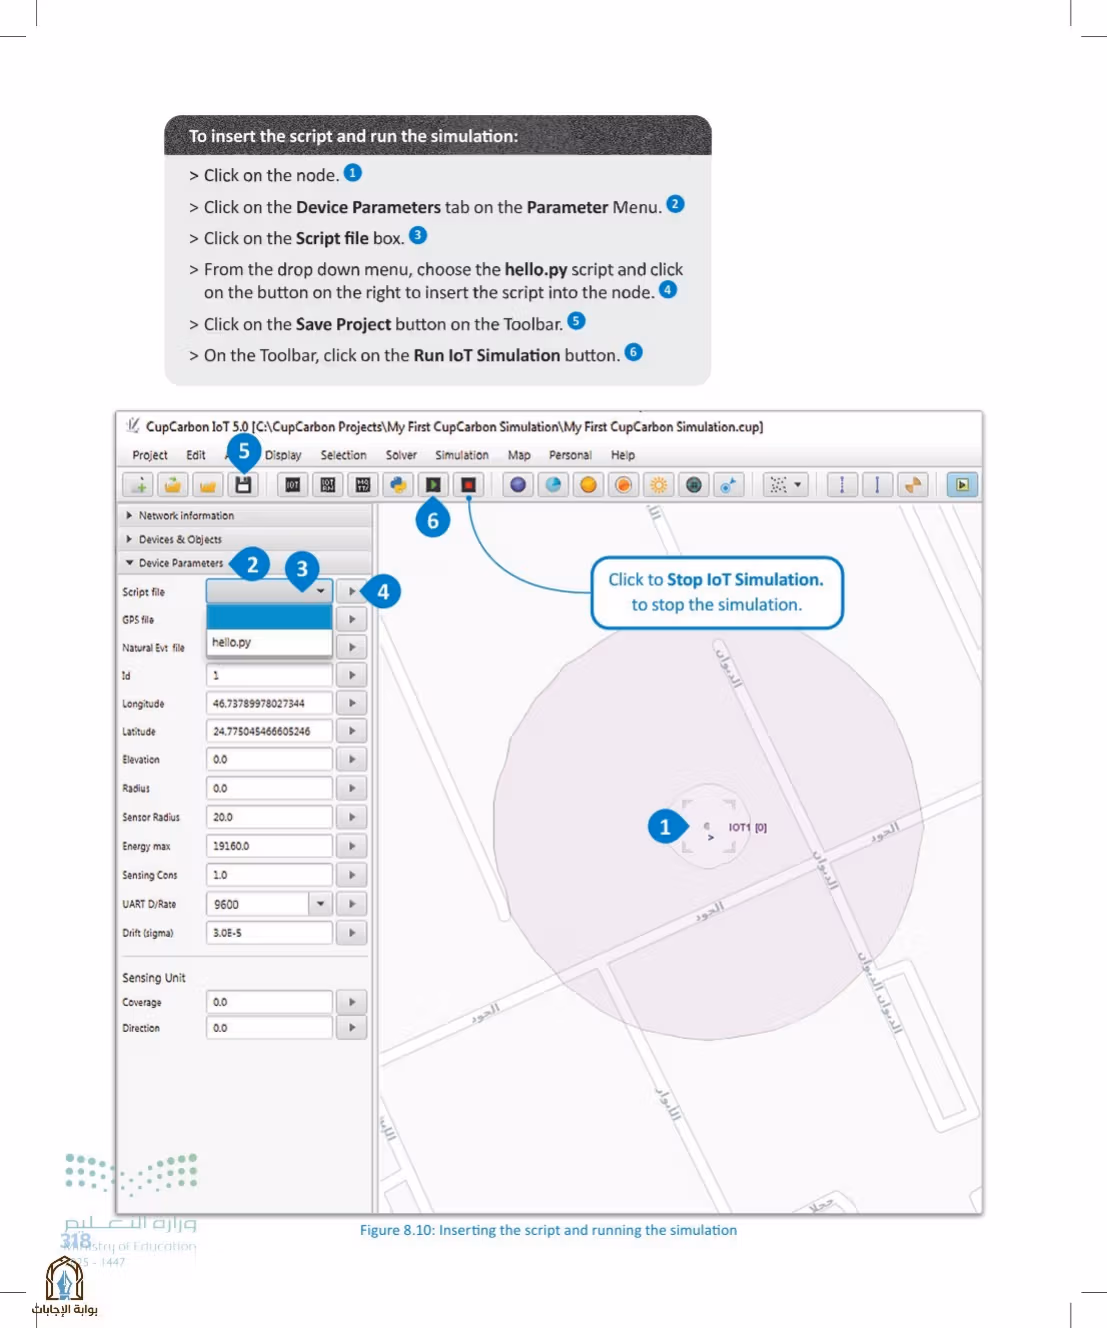The image size is (1107, 1328).
Task: Click apply arrow button beside Direction
Action: point(352,1028)
